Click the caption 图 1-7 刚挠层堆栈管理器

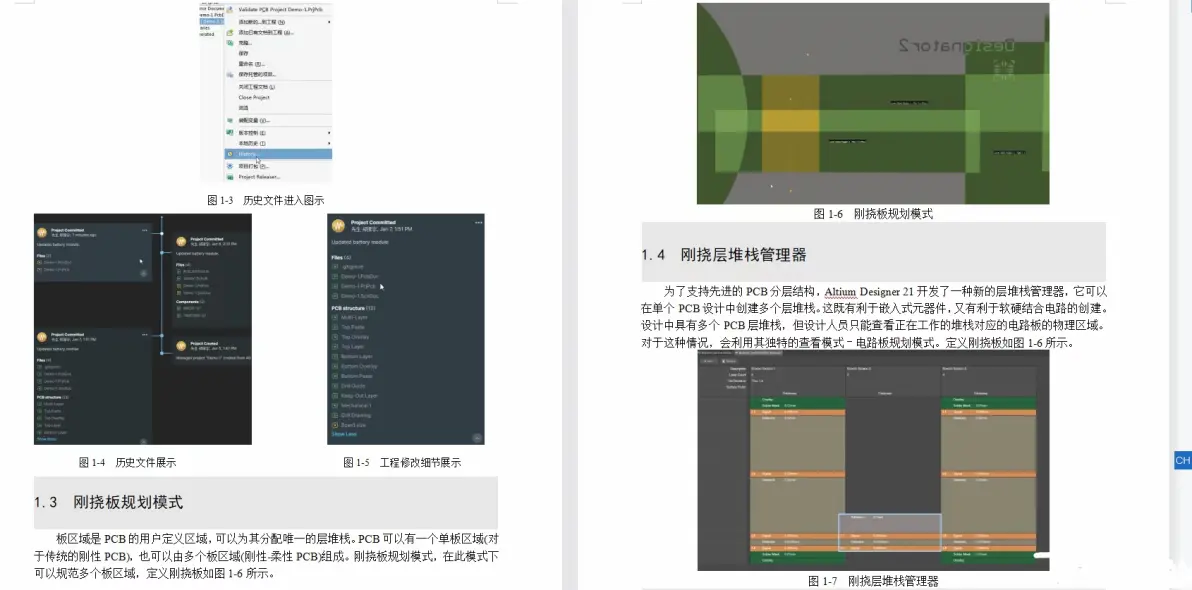tap(873, 582)
